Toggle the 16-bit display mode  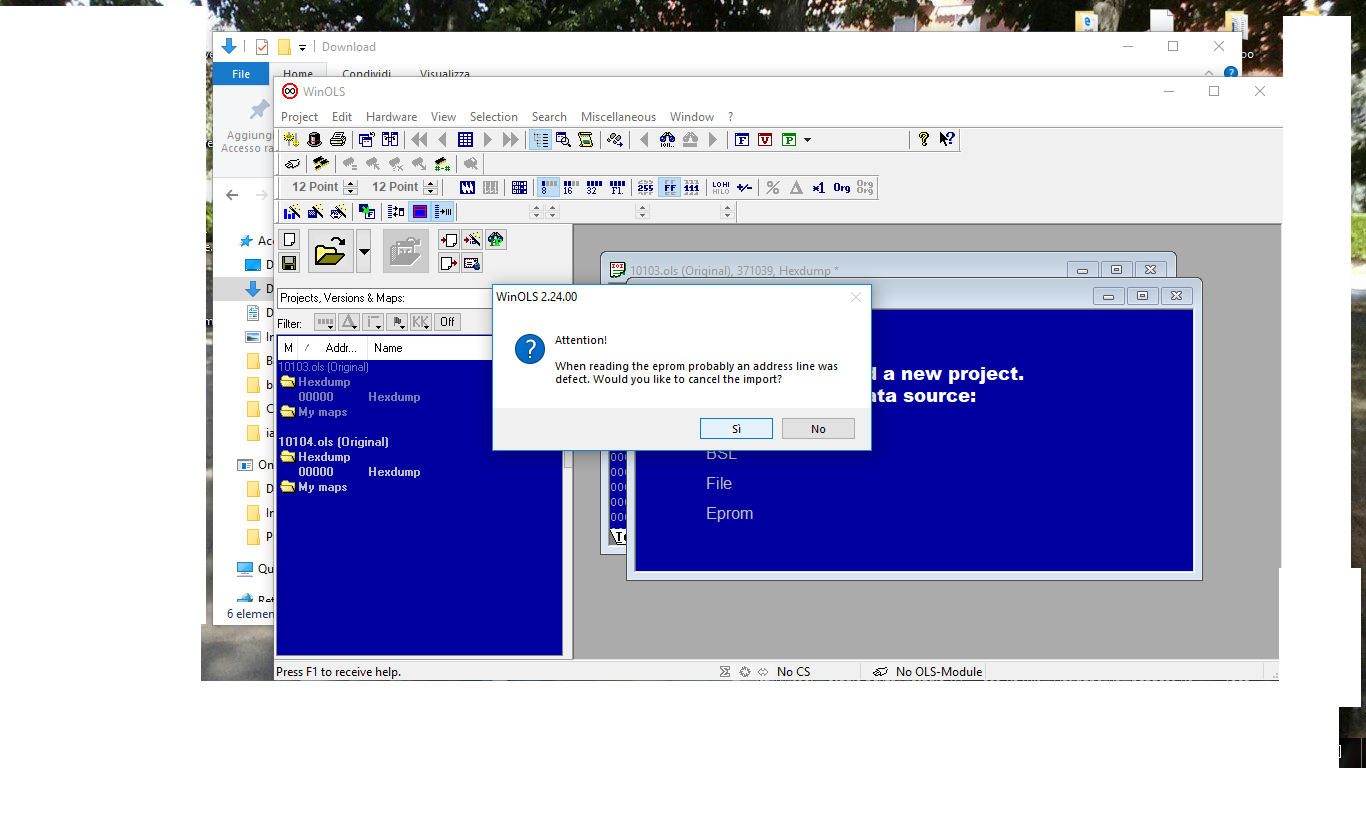click(571, 187)
